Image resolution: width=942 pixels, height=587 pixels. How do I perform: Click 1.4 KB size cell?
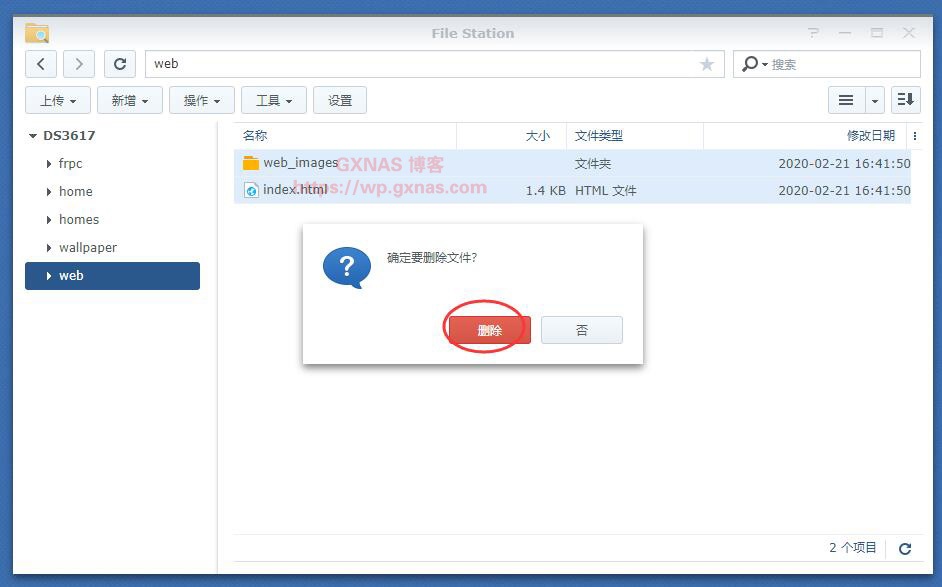tap(545, 190)
